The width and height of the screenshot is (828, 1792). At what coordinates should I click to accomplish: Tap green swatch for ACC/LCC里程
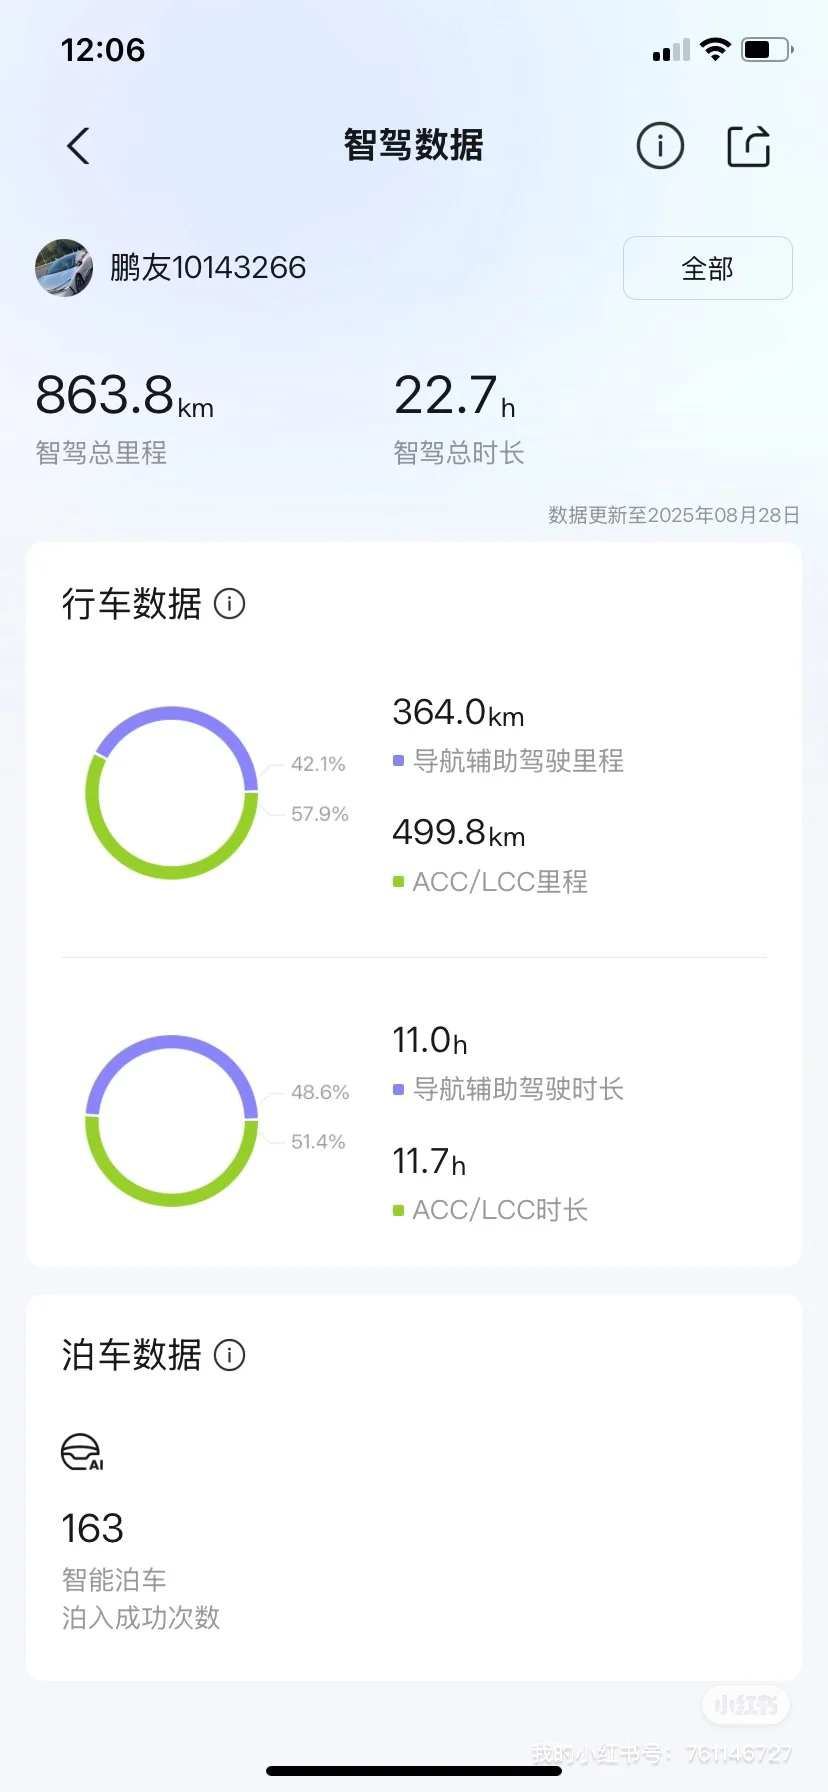[x=398, y=882]
